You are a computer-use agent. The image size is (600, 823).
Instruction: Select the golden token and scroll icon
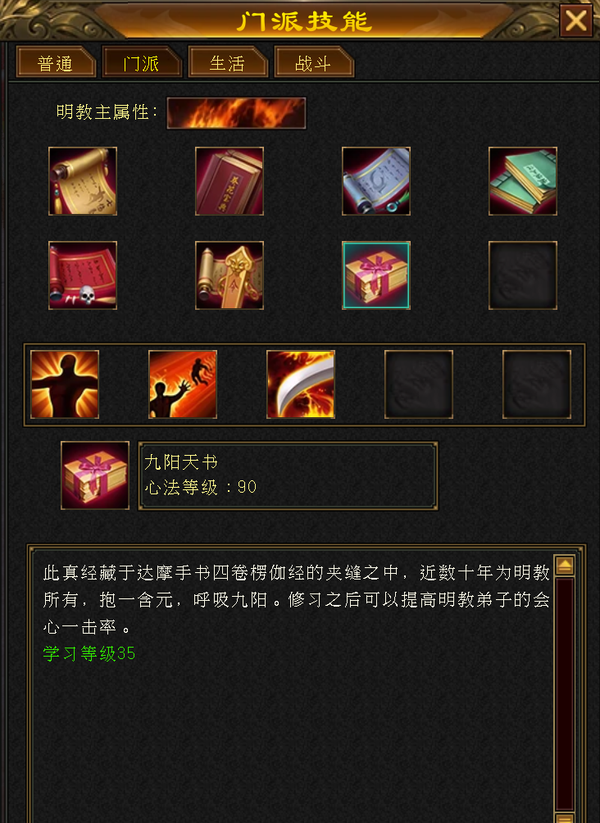(229, 276)
